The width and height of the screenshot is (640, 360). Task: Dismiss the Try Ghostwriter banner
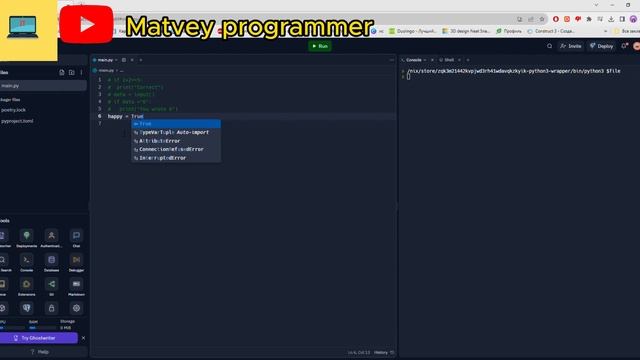click(x=83, y=338)
